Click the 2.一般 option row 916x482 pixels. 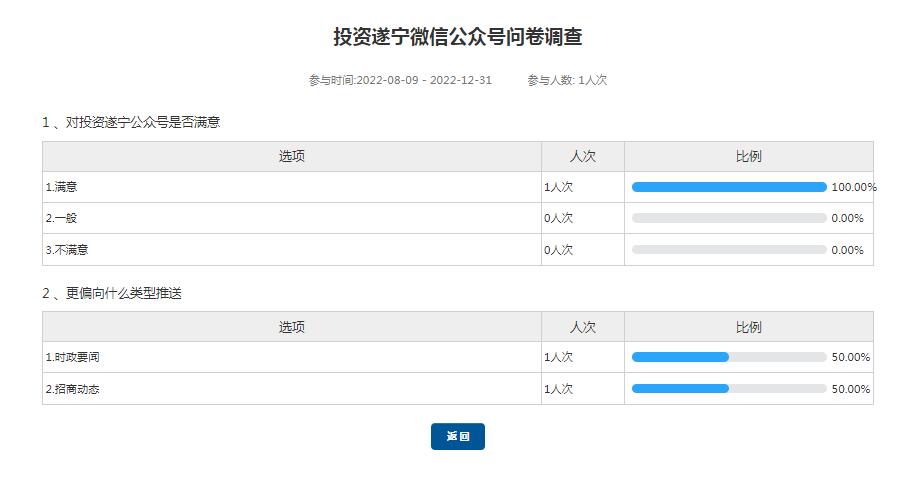pos(61,218)
